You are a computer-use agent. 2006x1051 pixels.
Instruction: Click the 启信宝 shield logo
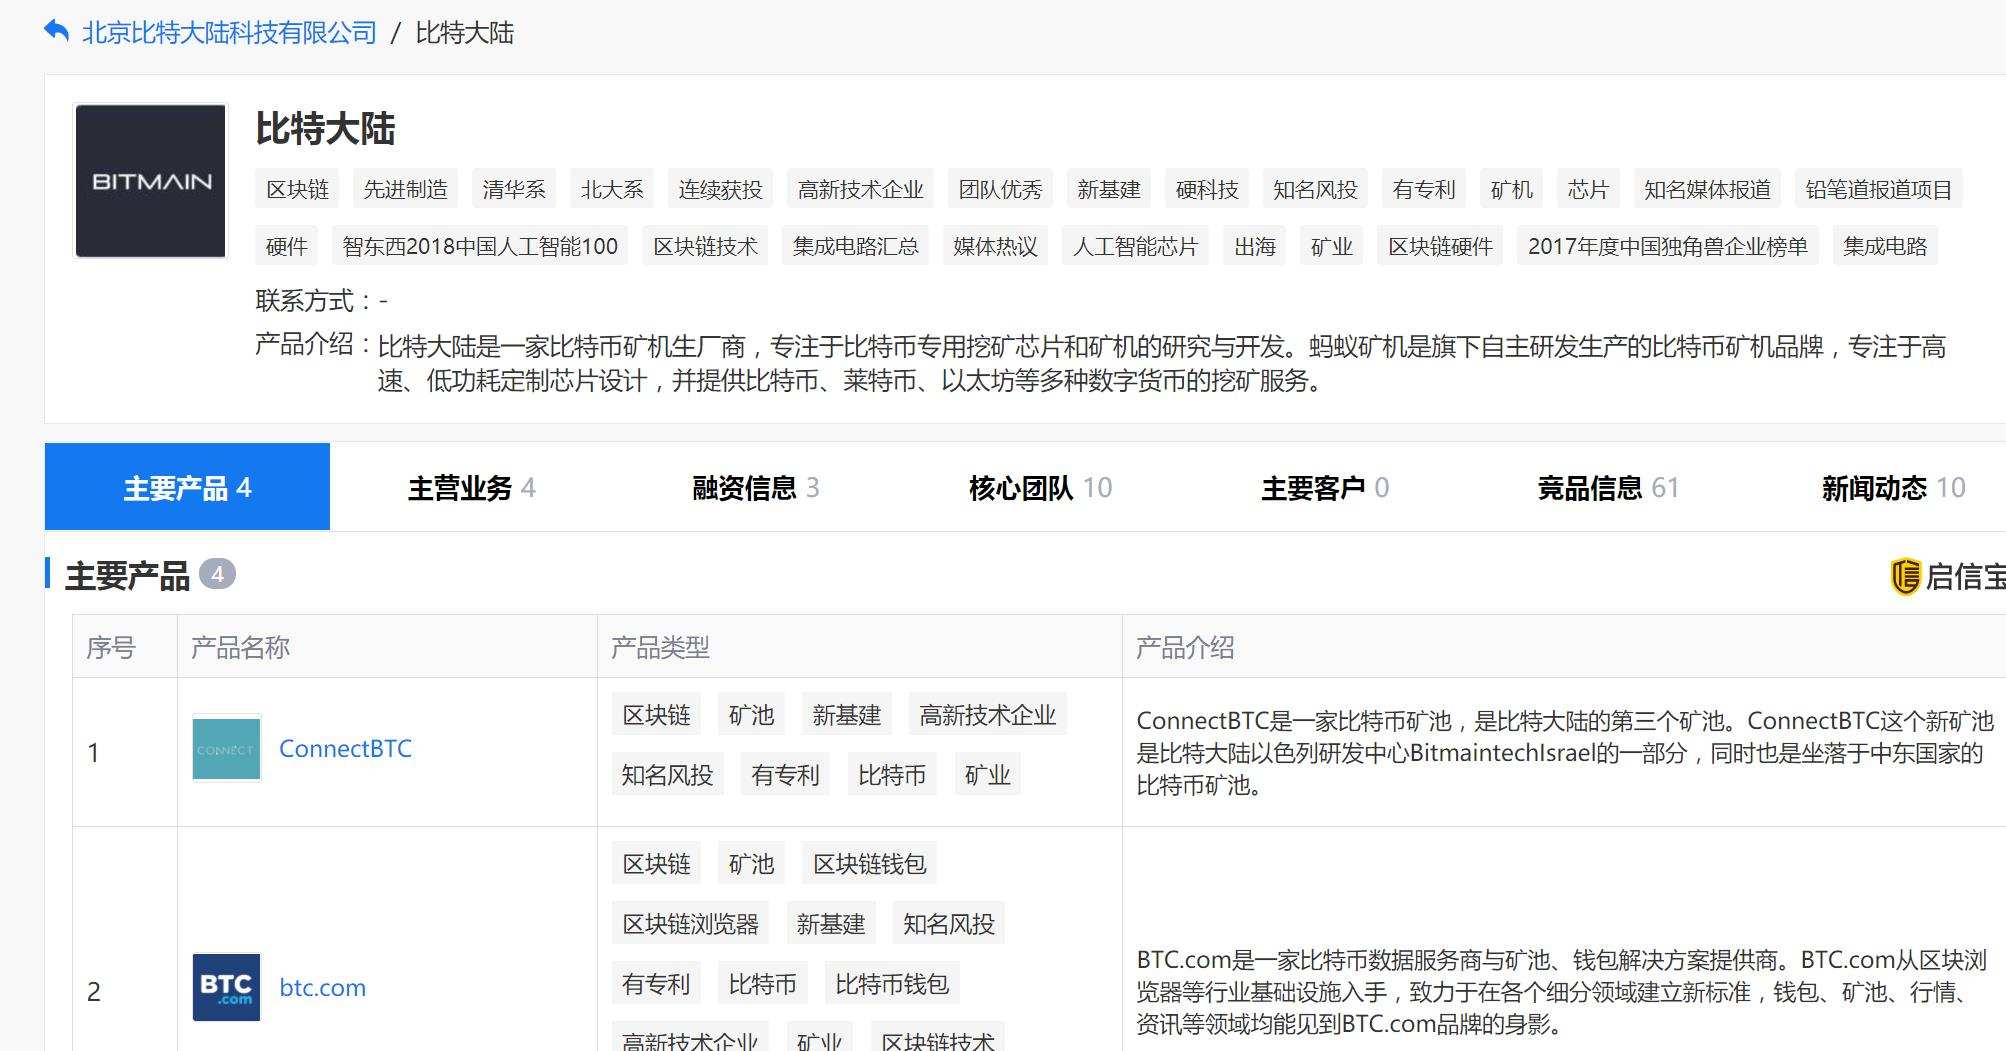point(1905,576)
